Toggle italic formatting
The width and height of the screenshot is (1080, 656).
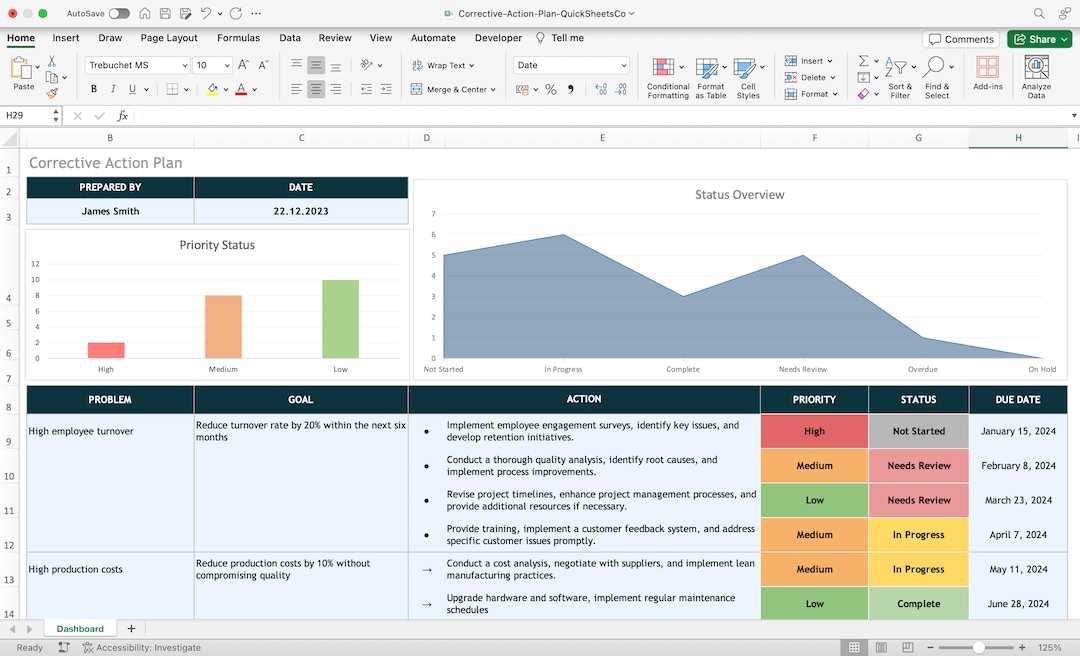[x=112, y=89]
